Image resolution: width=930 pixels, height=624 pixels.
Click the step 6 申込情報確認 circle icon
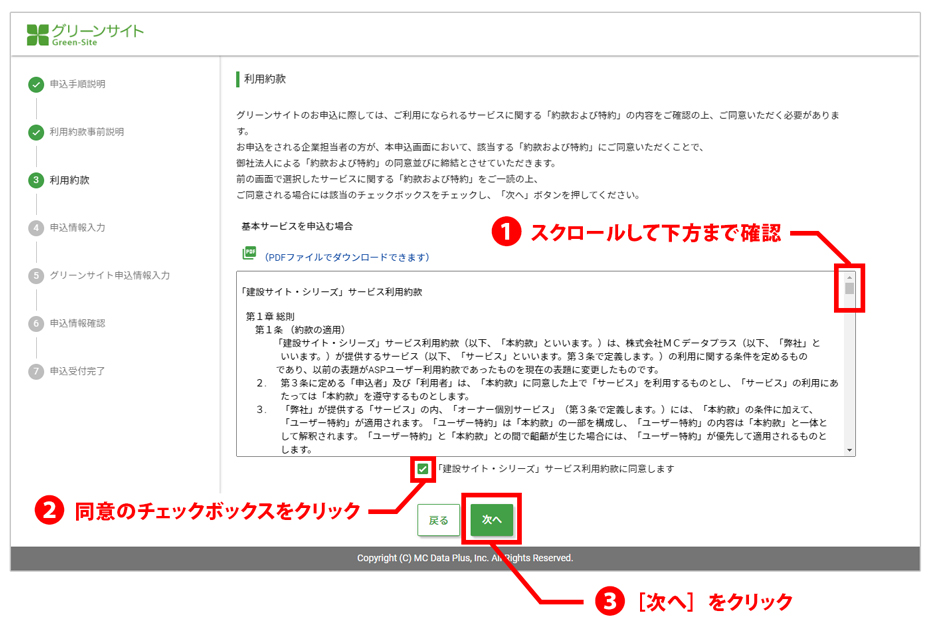click(x=36, y=323)
